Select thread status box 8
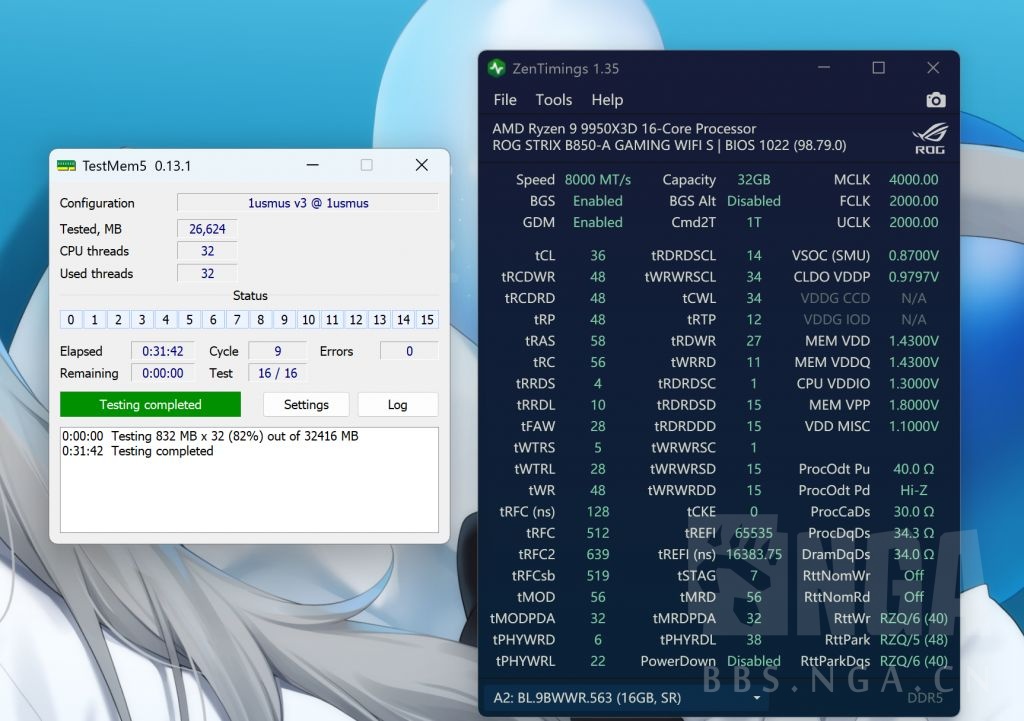The width and height of the screenshot is (1024, 721). pyautogui.click(x=261, y=320)
